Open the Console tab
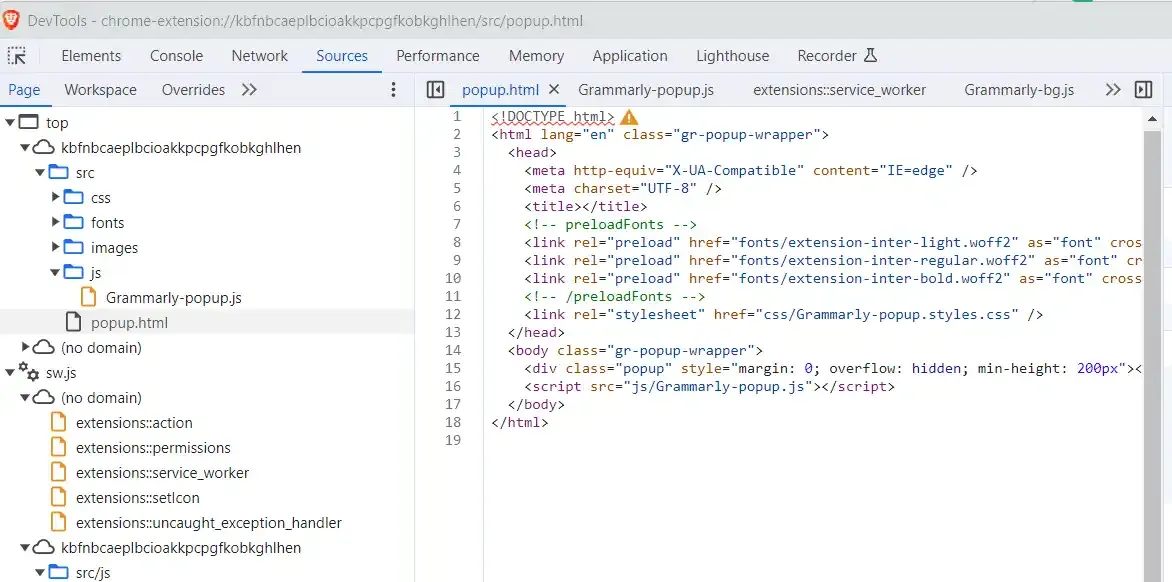Screen dimensions: 1172x582 [176, 56]
